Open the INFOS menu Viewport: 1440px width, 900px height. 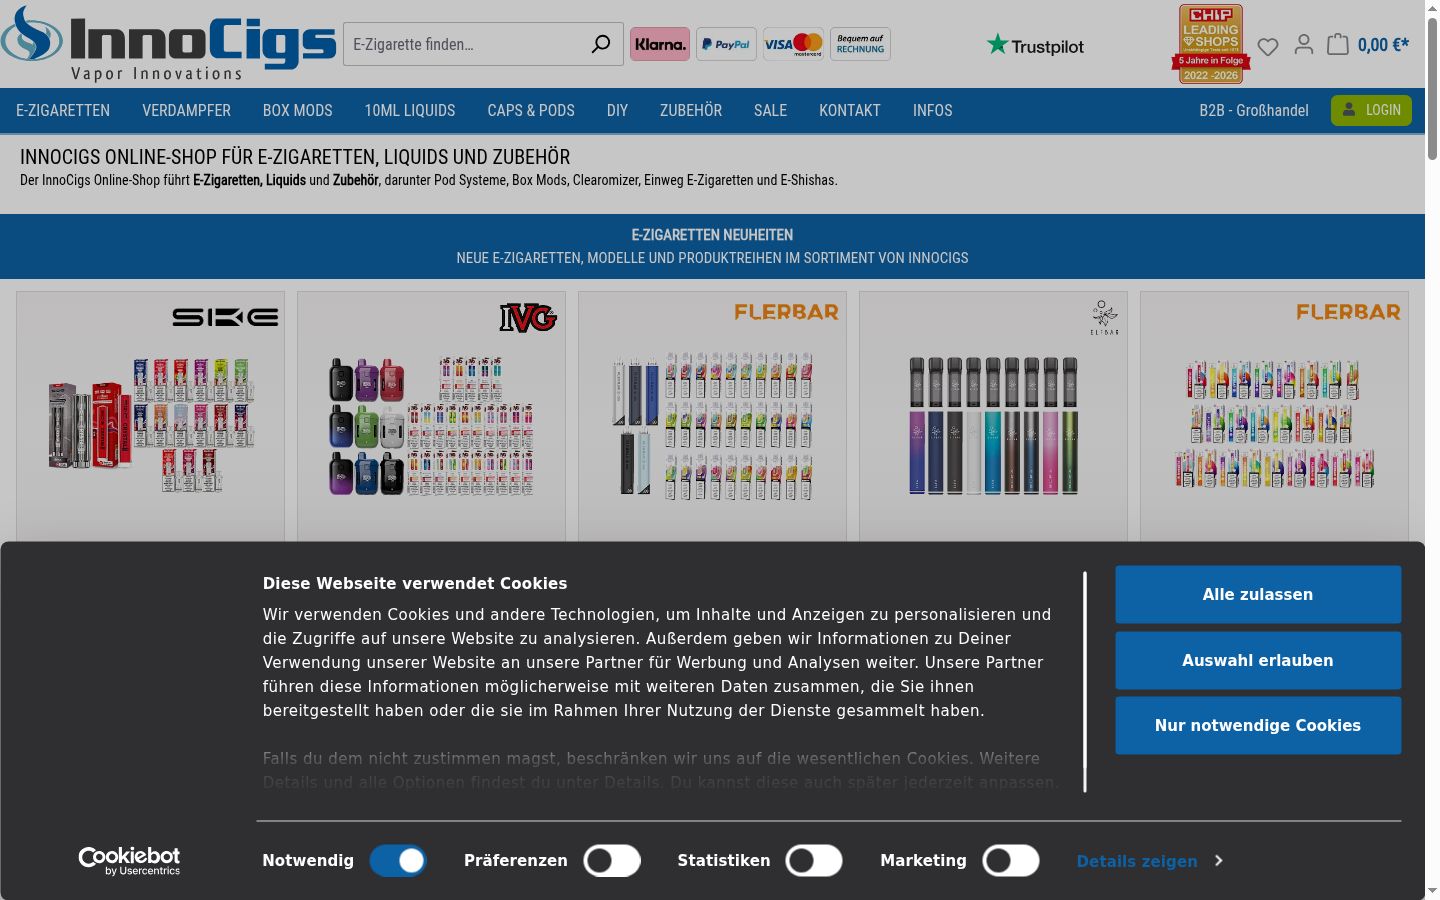click(x=932, y=111)
